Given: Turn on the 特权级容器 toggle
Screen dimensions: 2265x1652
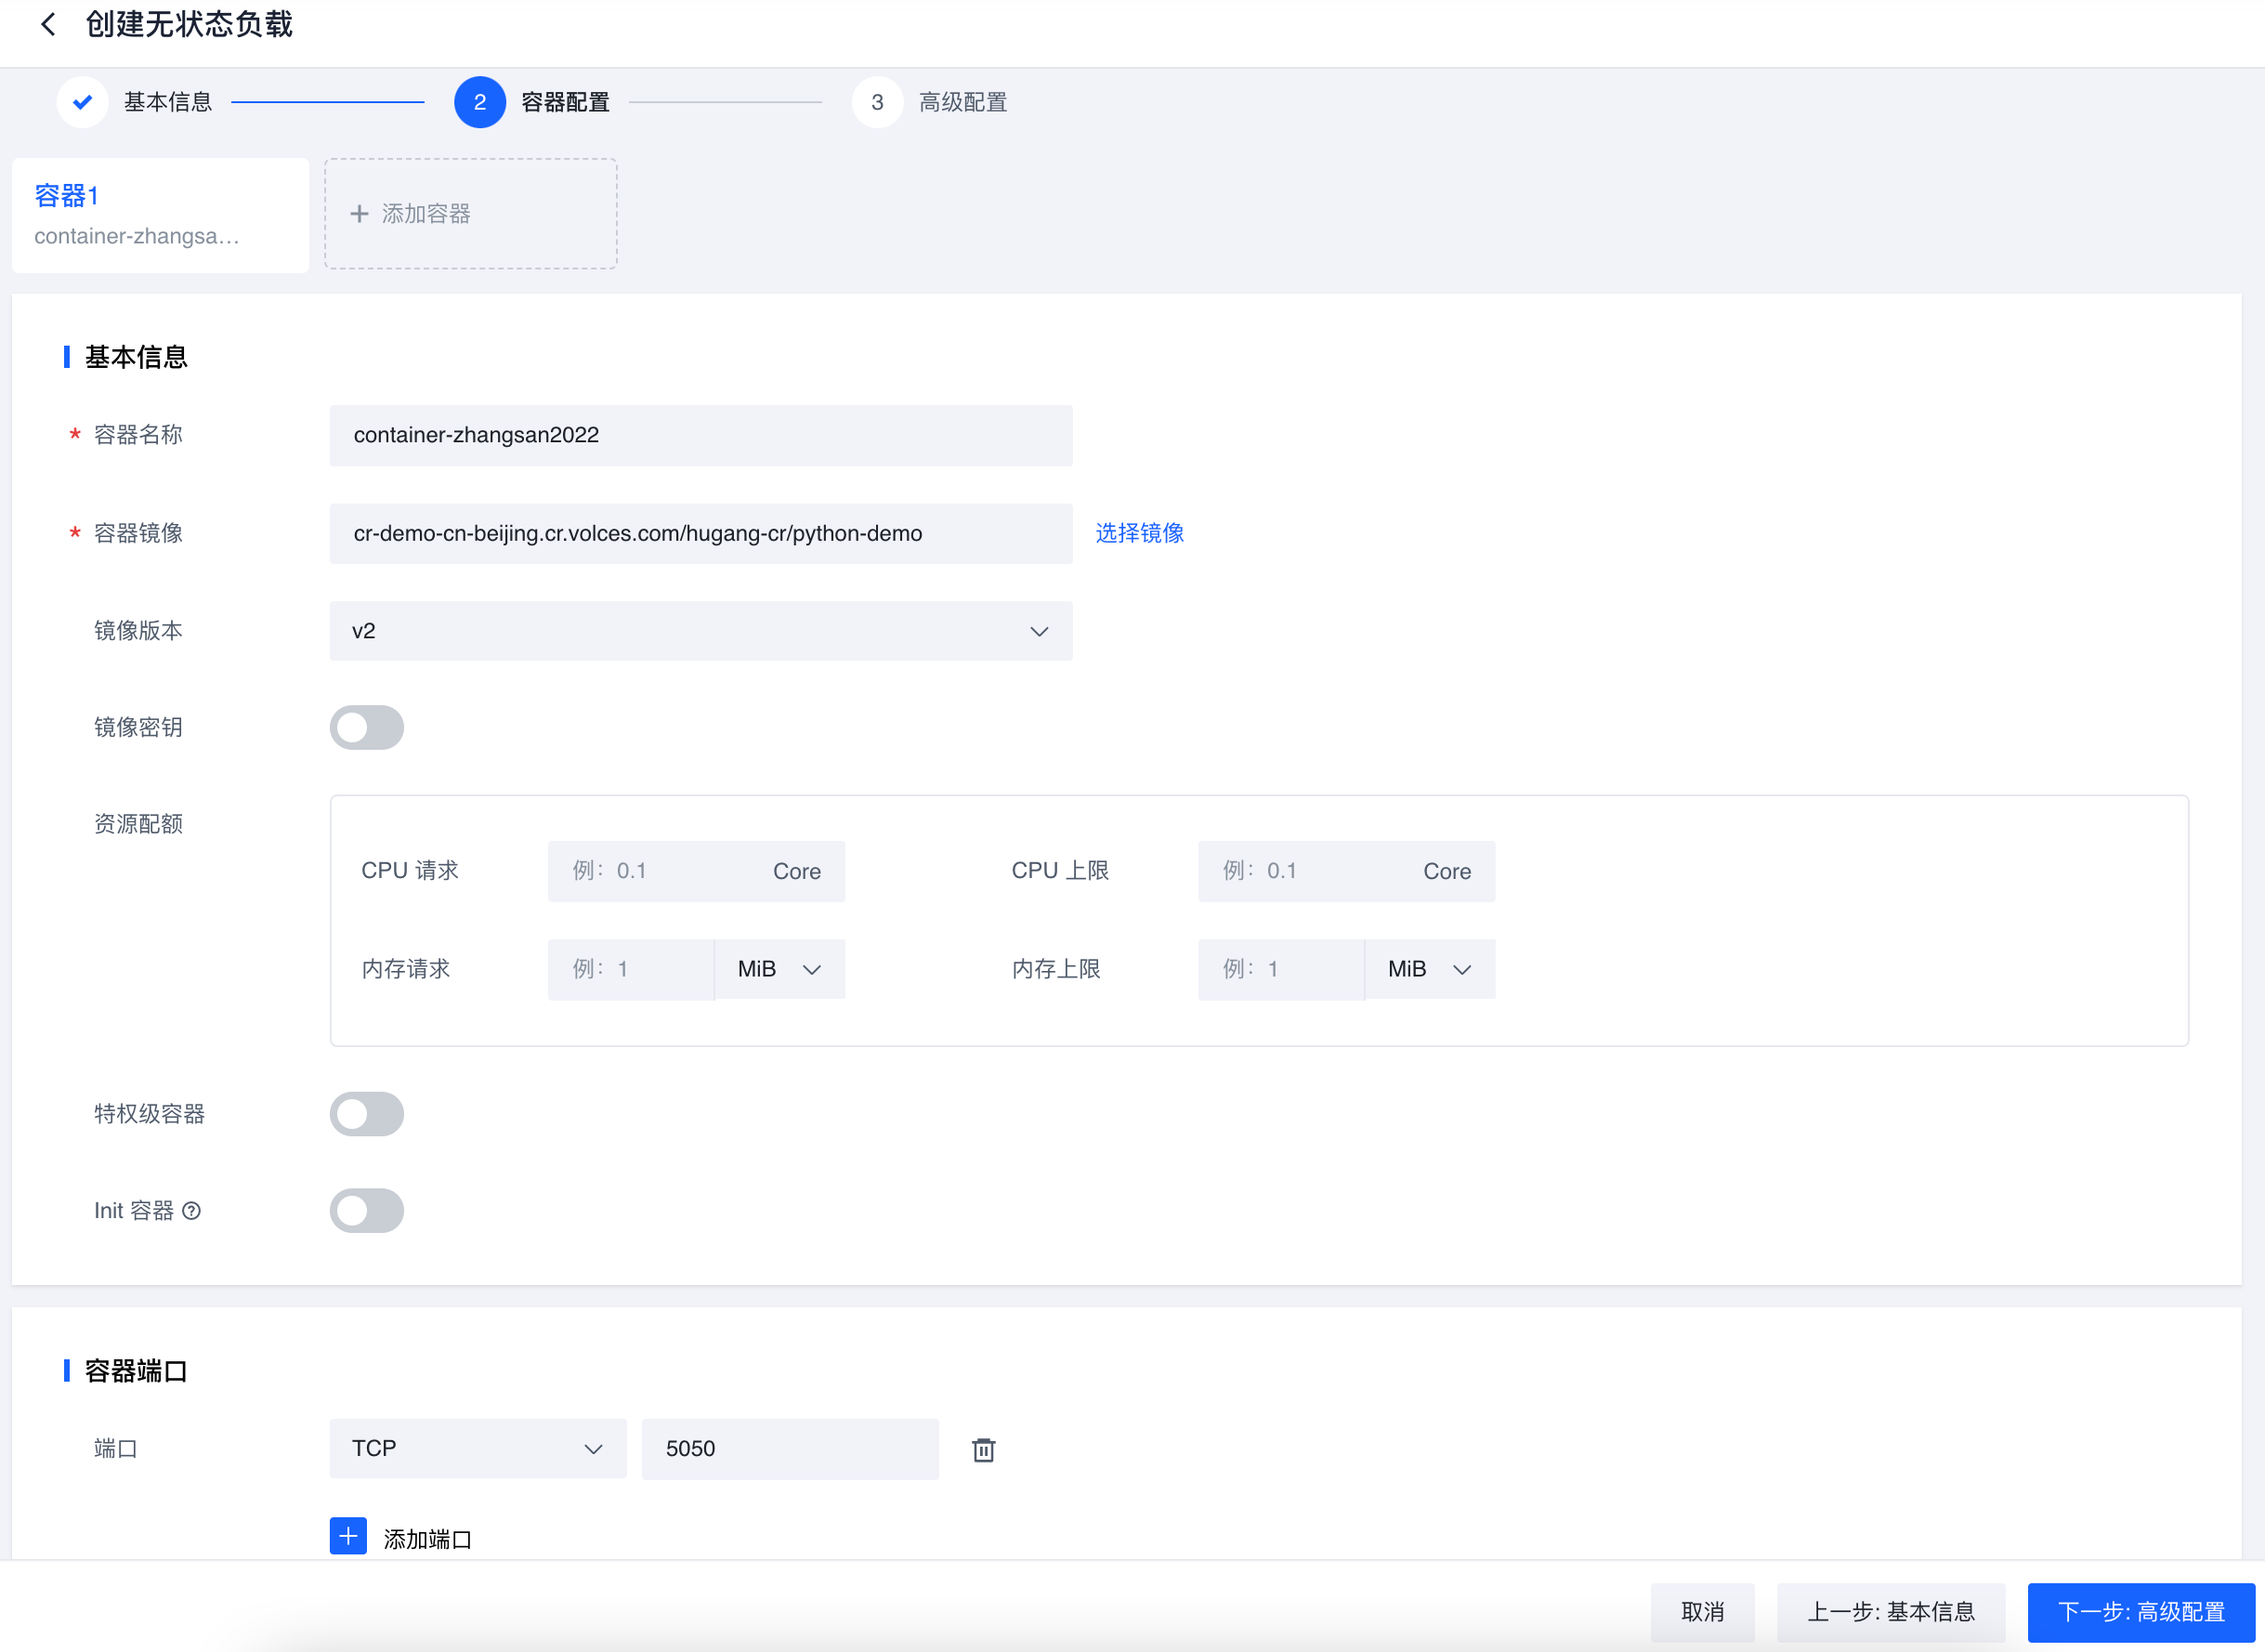Looking at the screenshot, I should 367,1114.
